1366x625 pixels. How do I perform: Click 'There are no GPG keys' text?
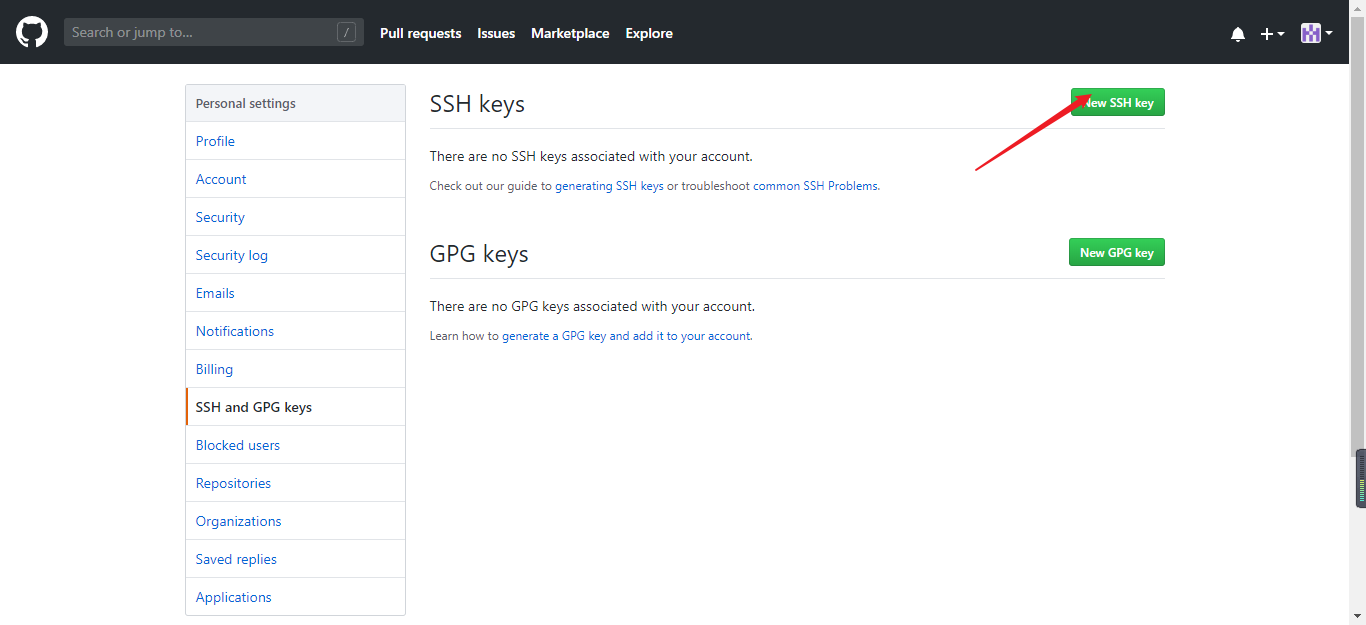coord(592,306)
